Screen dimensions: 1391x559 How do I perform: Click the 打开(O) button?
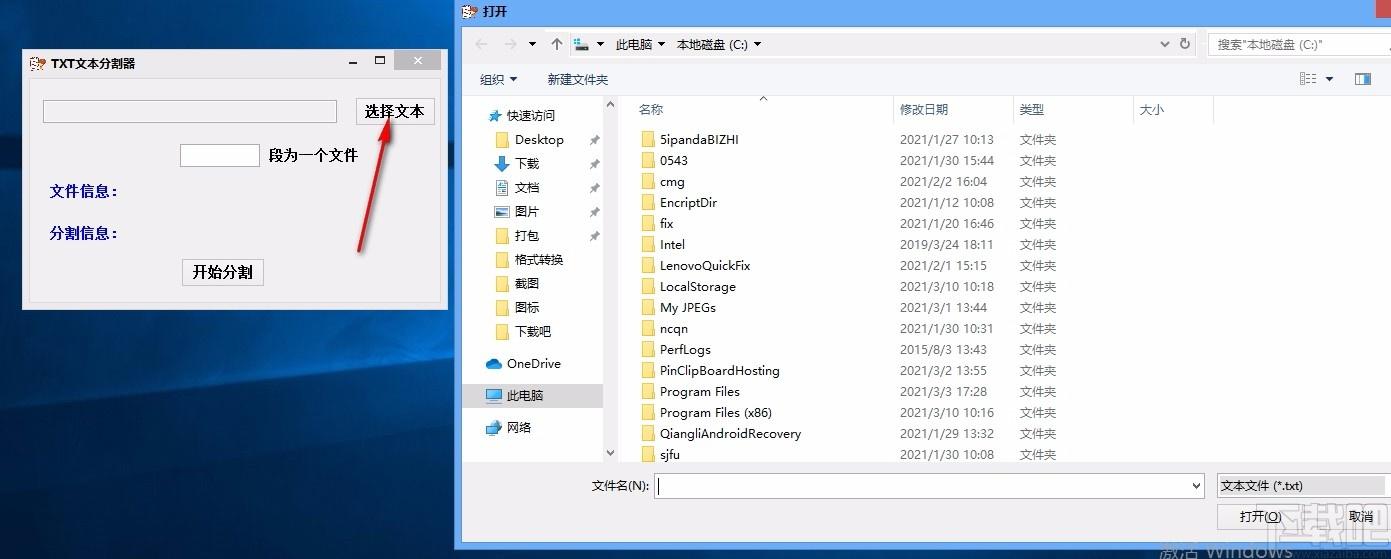coord(1259,516)
